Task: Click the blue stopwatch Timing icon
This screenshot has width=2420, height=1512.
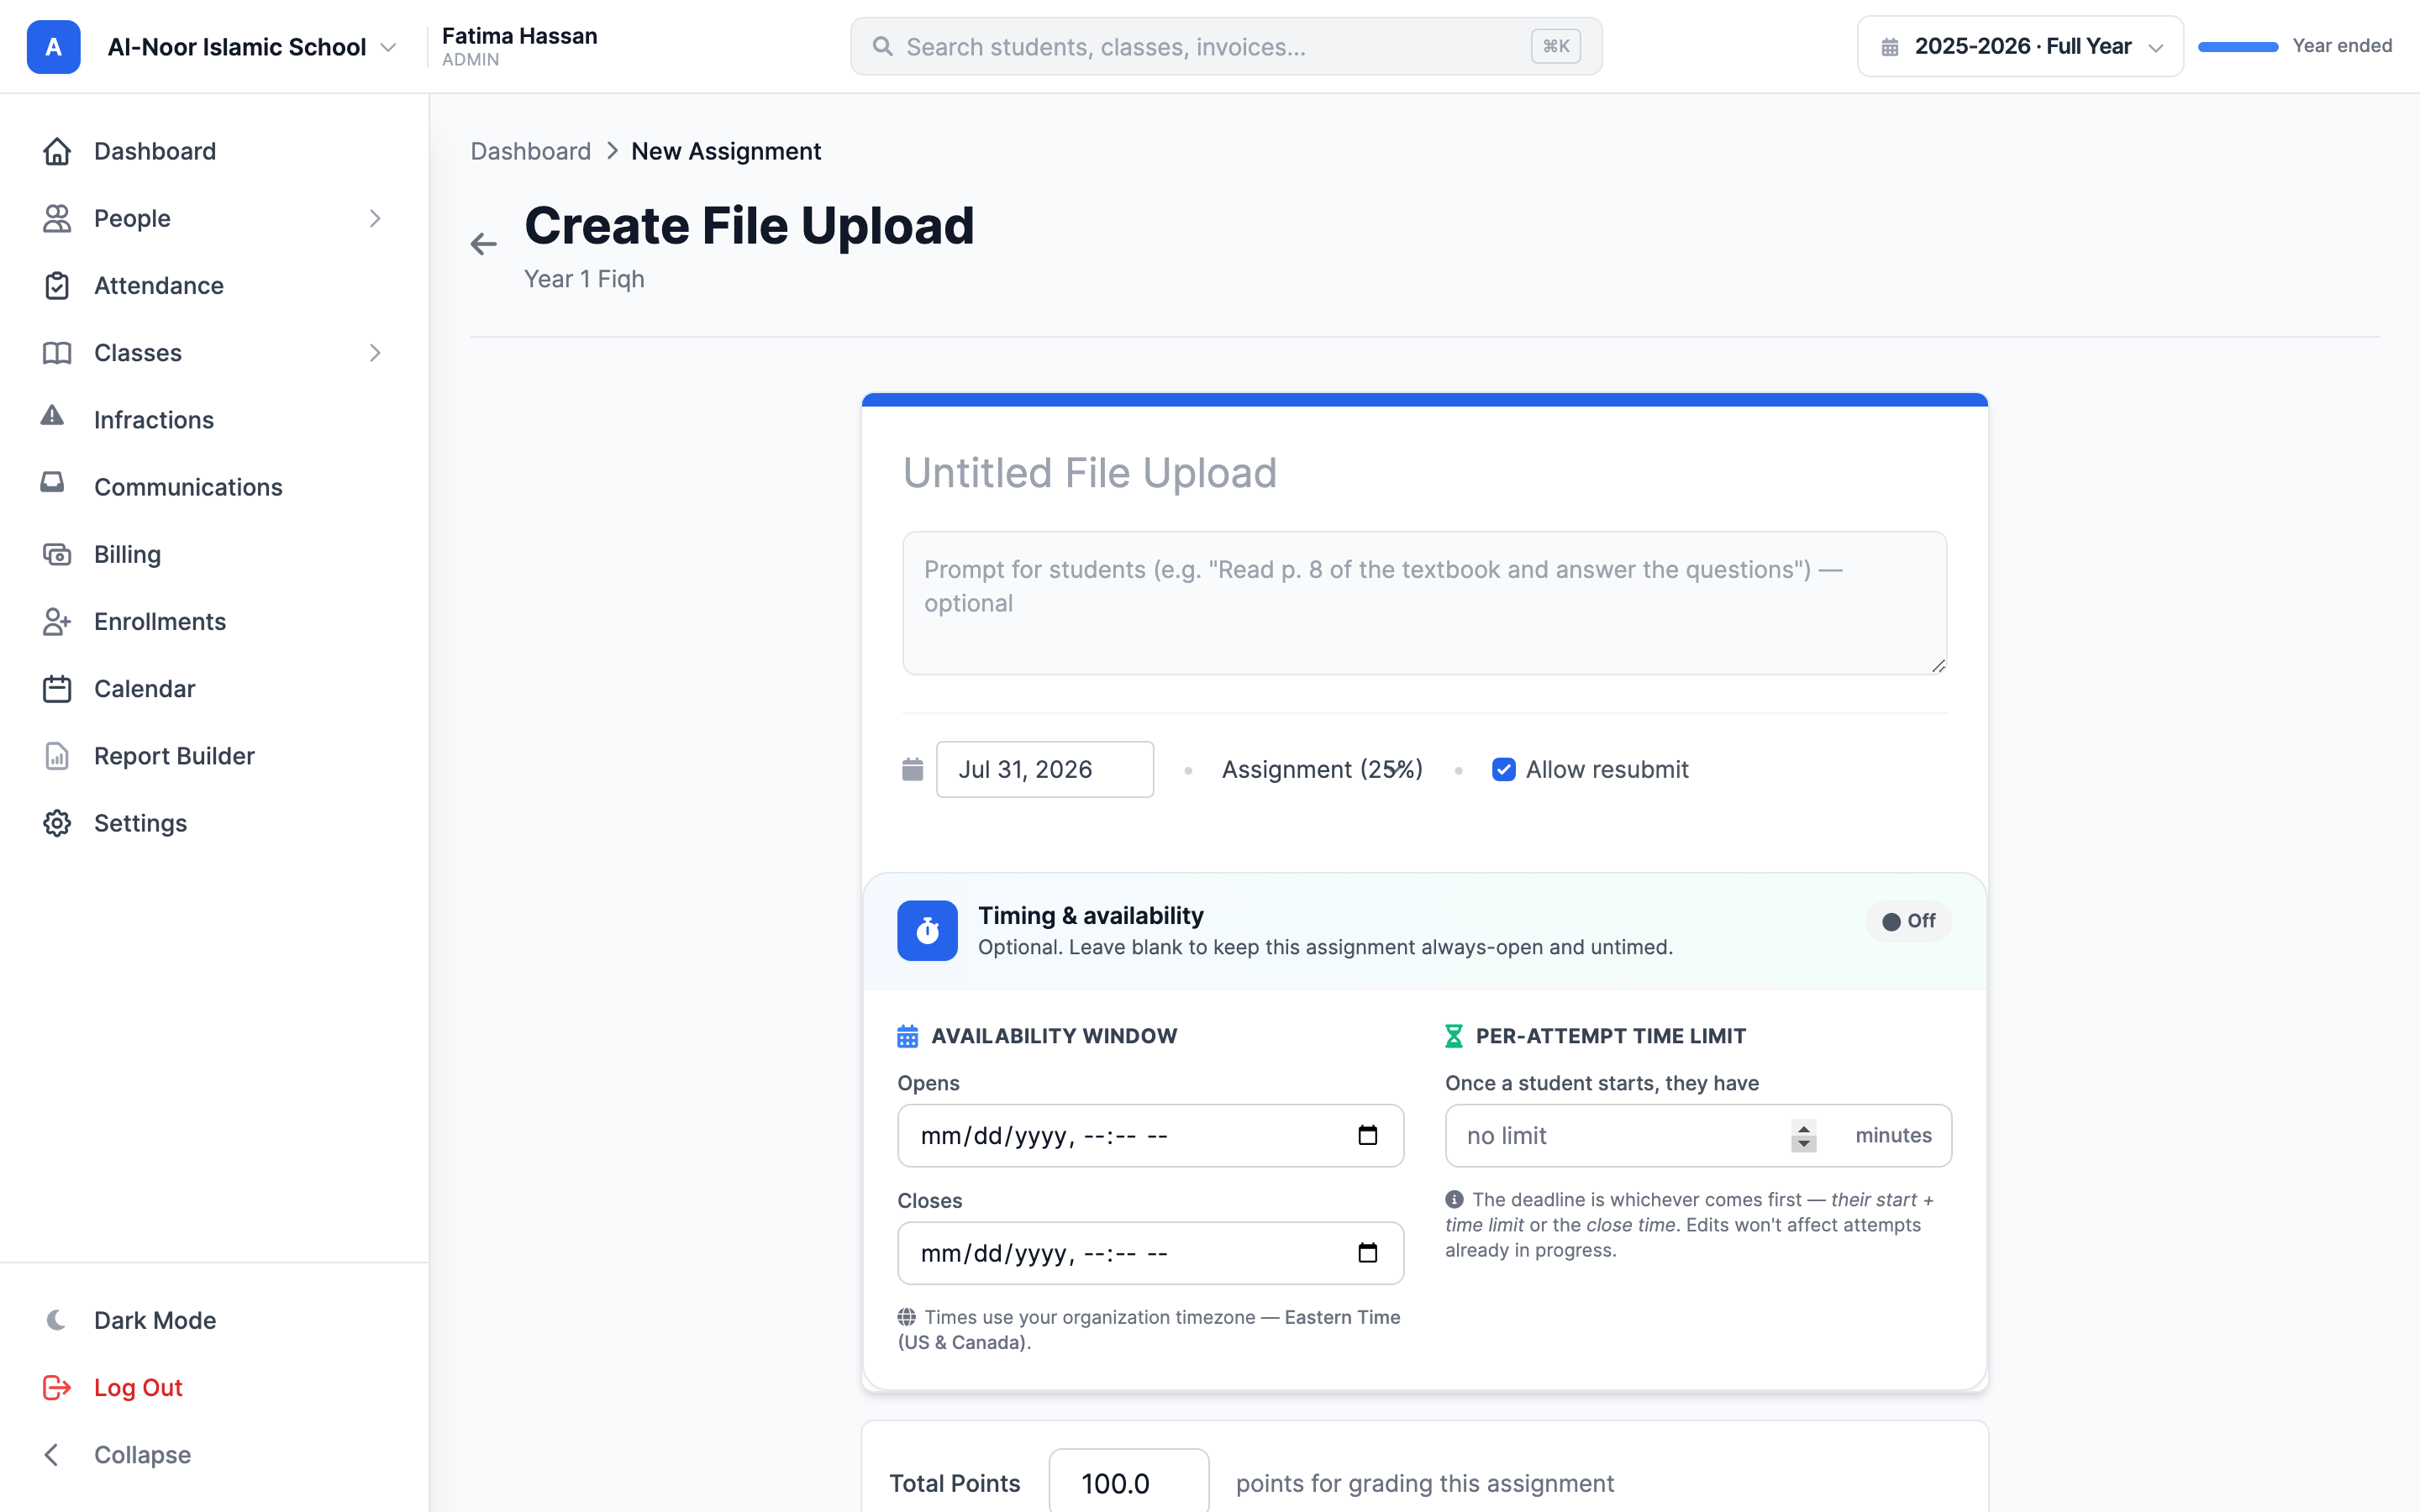Action: point(927,931)
